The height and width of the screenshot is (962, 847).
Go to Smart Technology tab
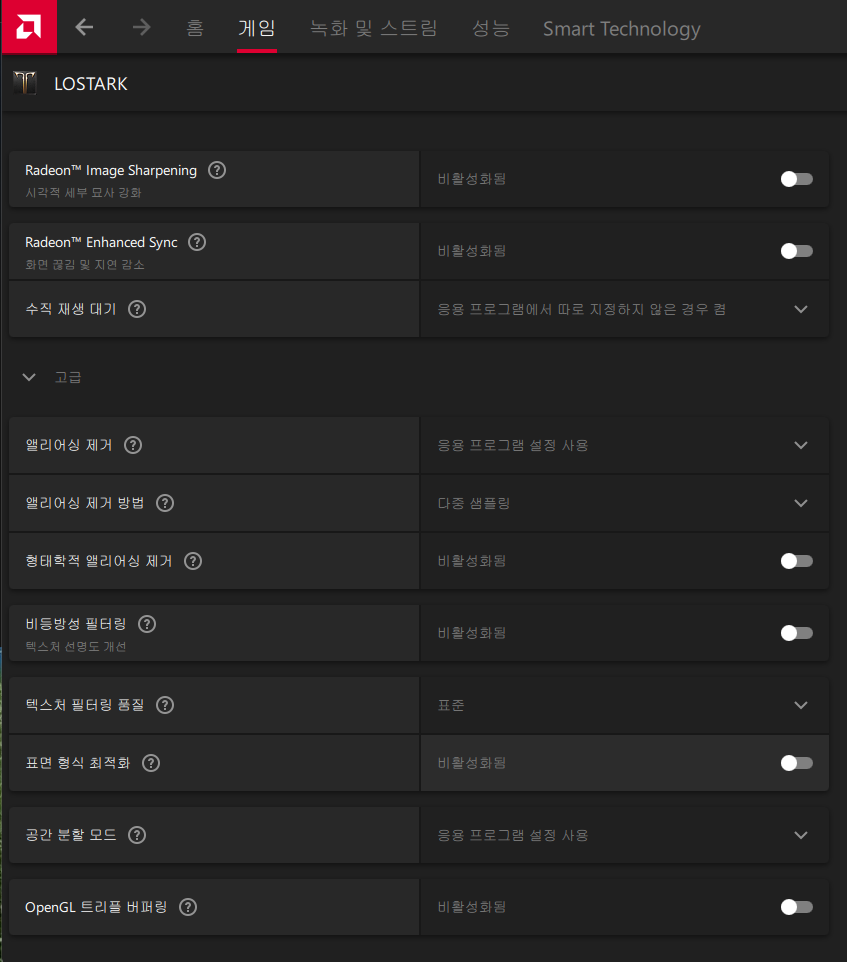pos(621,28)
